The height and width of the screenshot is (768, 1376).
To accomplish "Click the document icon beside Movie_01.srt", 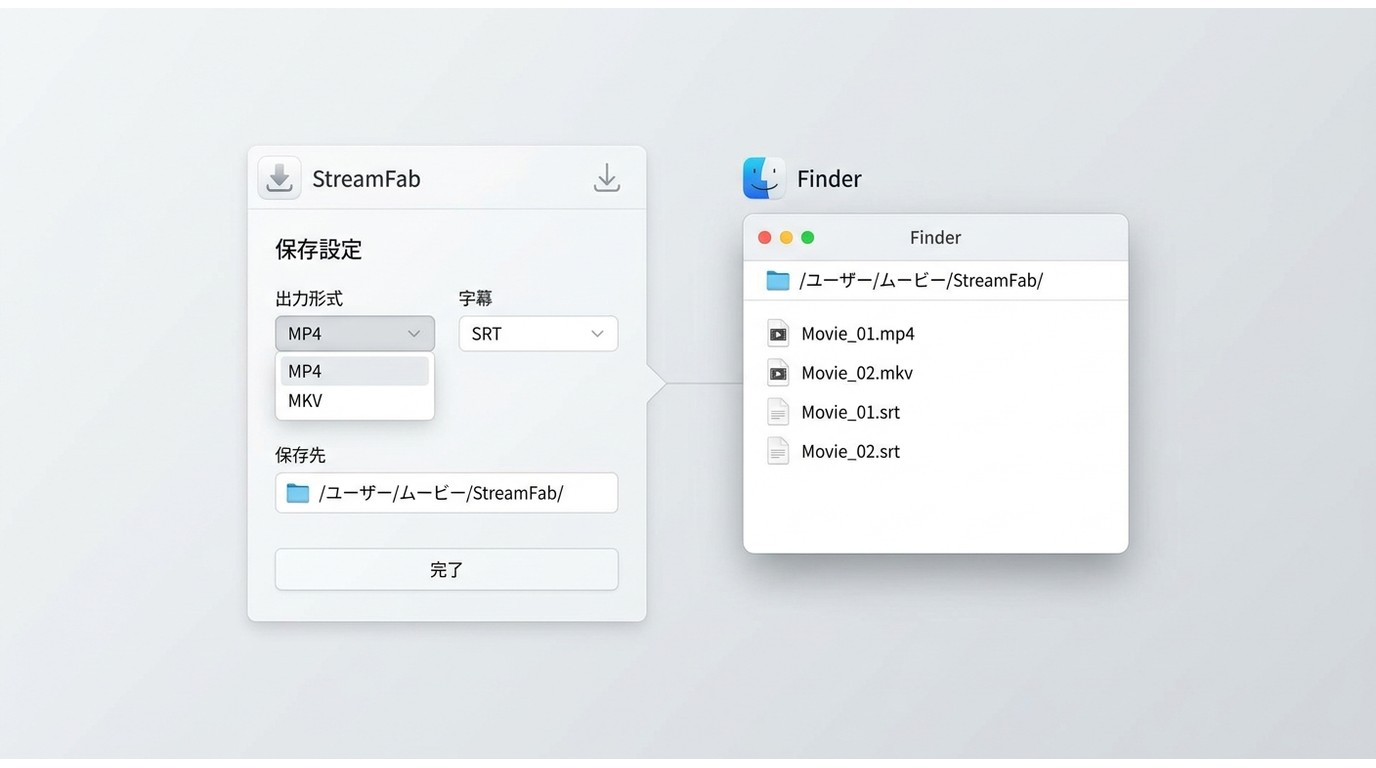I will tap(778, 412).
